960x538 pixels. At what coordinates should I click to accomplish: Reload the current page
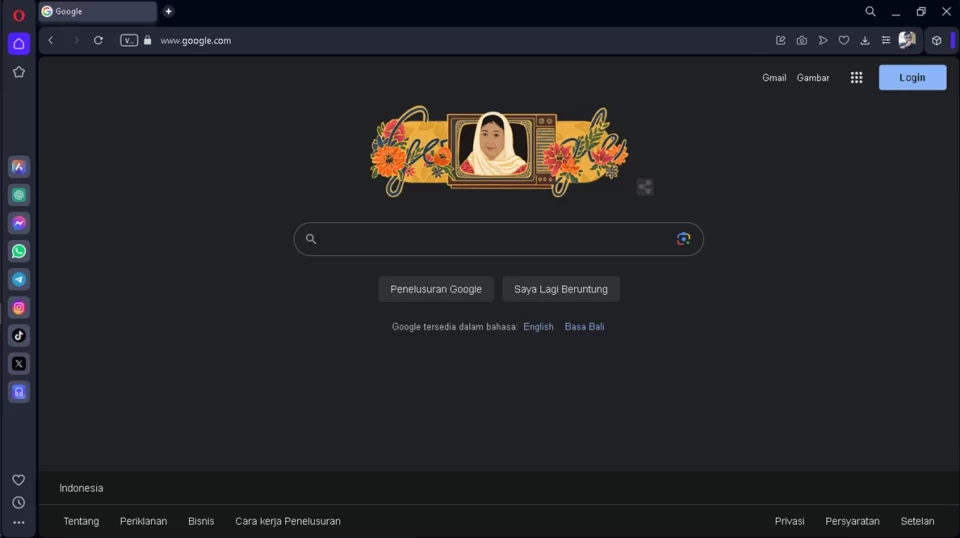click(98, 40)
